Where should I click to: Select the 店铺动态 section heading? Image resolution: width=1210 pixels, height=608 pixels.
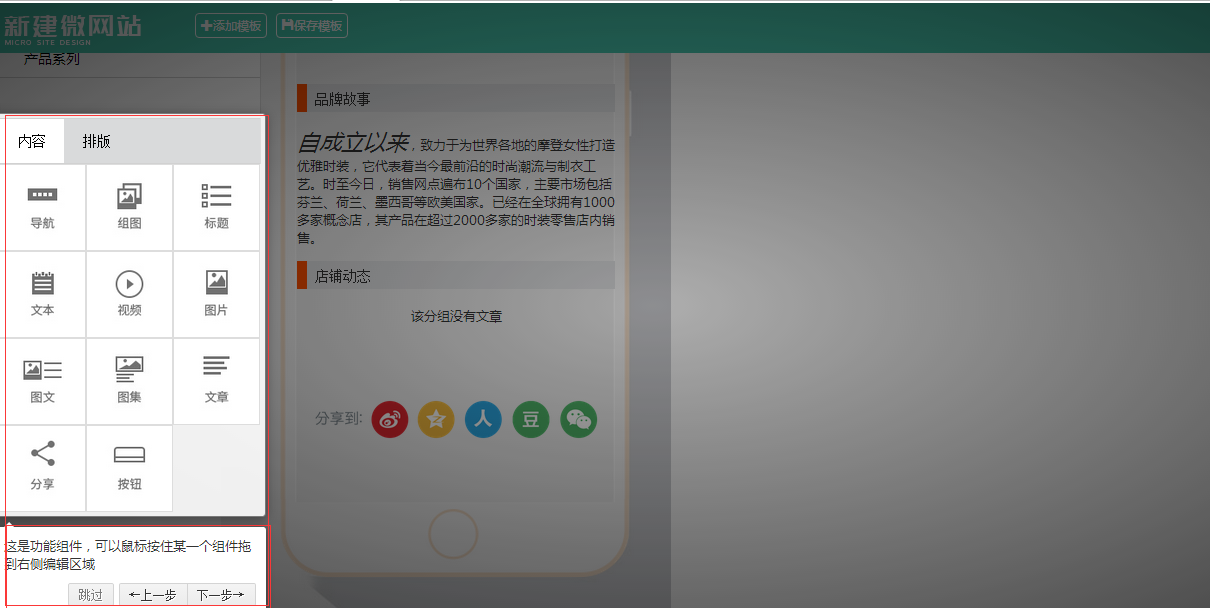click(x=456, y=276)
